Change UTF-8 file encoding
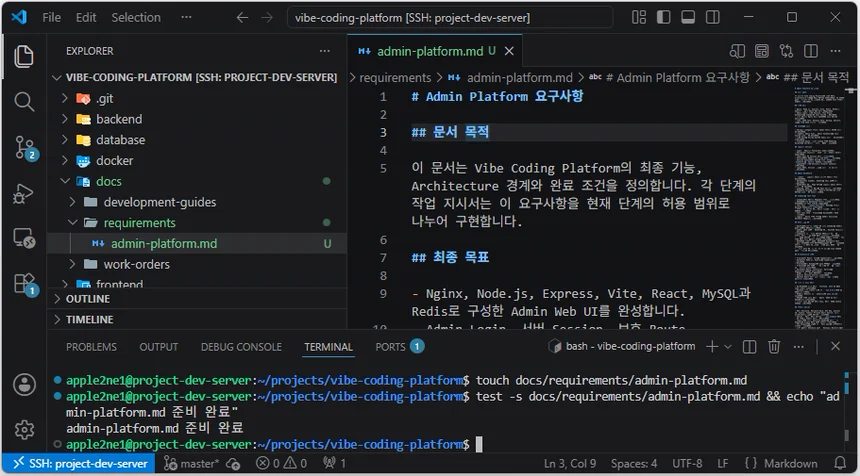860x476 pixels. tap(687, 463)
